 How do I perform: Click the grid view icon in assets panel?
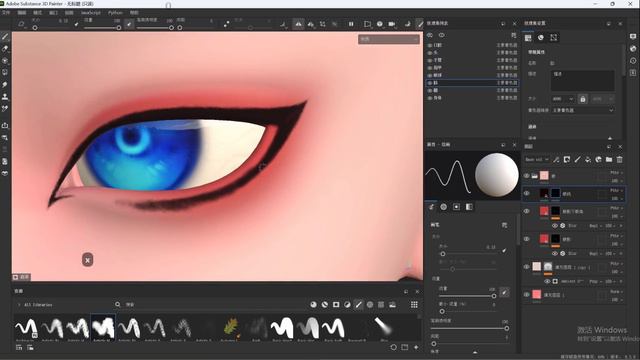click(414, 304)
